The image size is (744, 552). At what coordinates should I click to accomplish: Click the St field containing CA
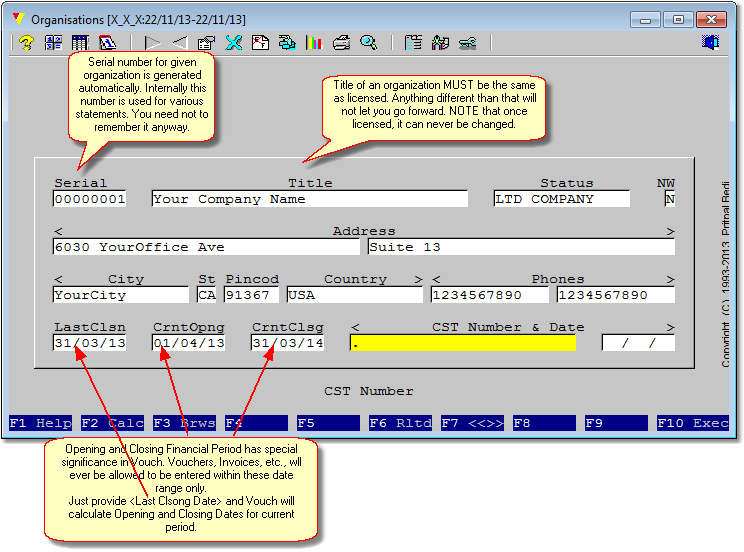(207, 295)
